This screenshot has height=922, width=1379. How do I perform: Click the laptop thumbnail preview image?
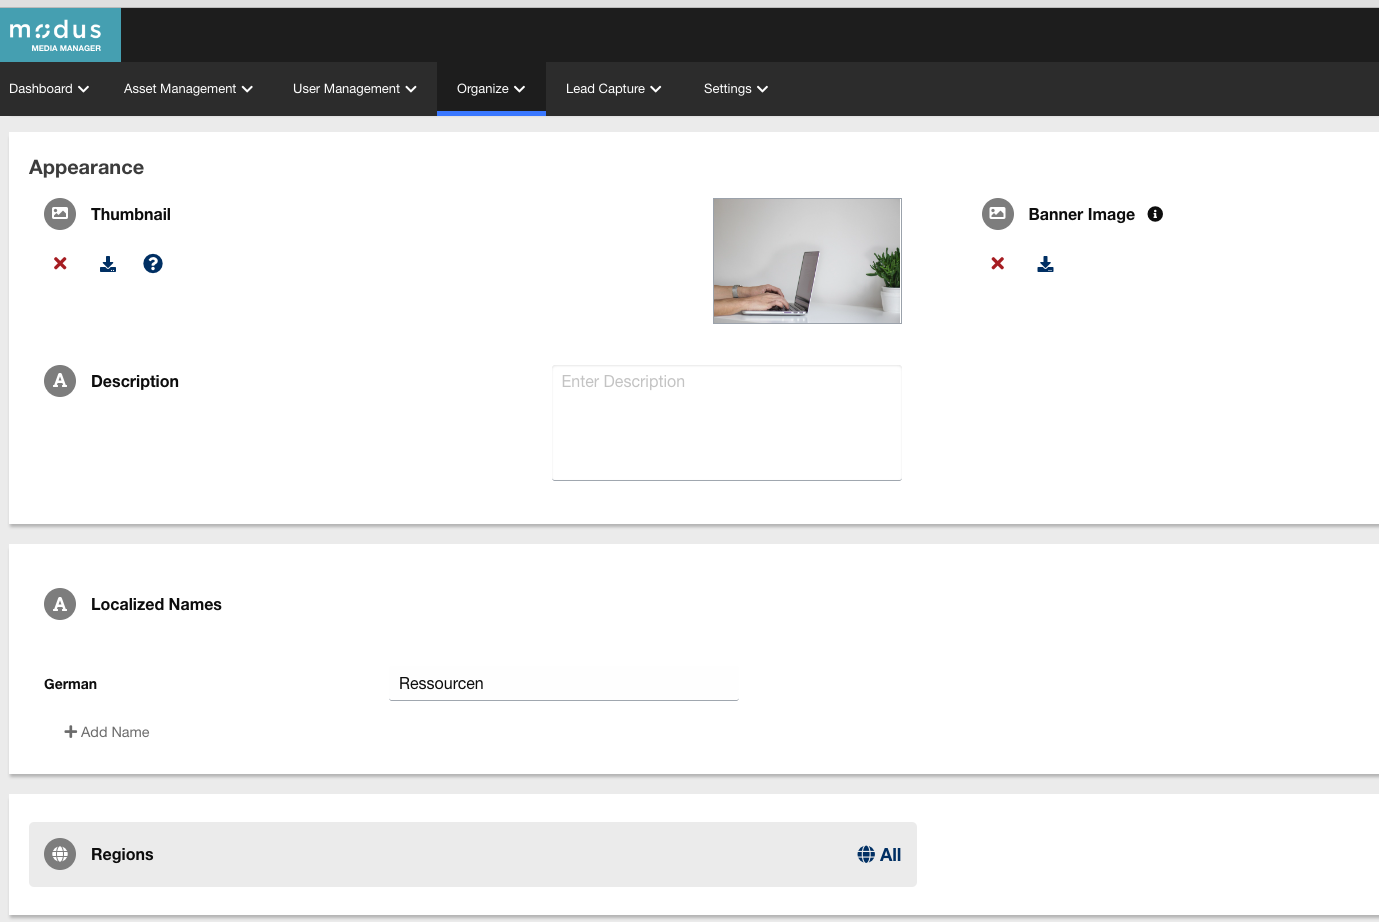[807, 261]
